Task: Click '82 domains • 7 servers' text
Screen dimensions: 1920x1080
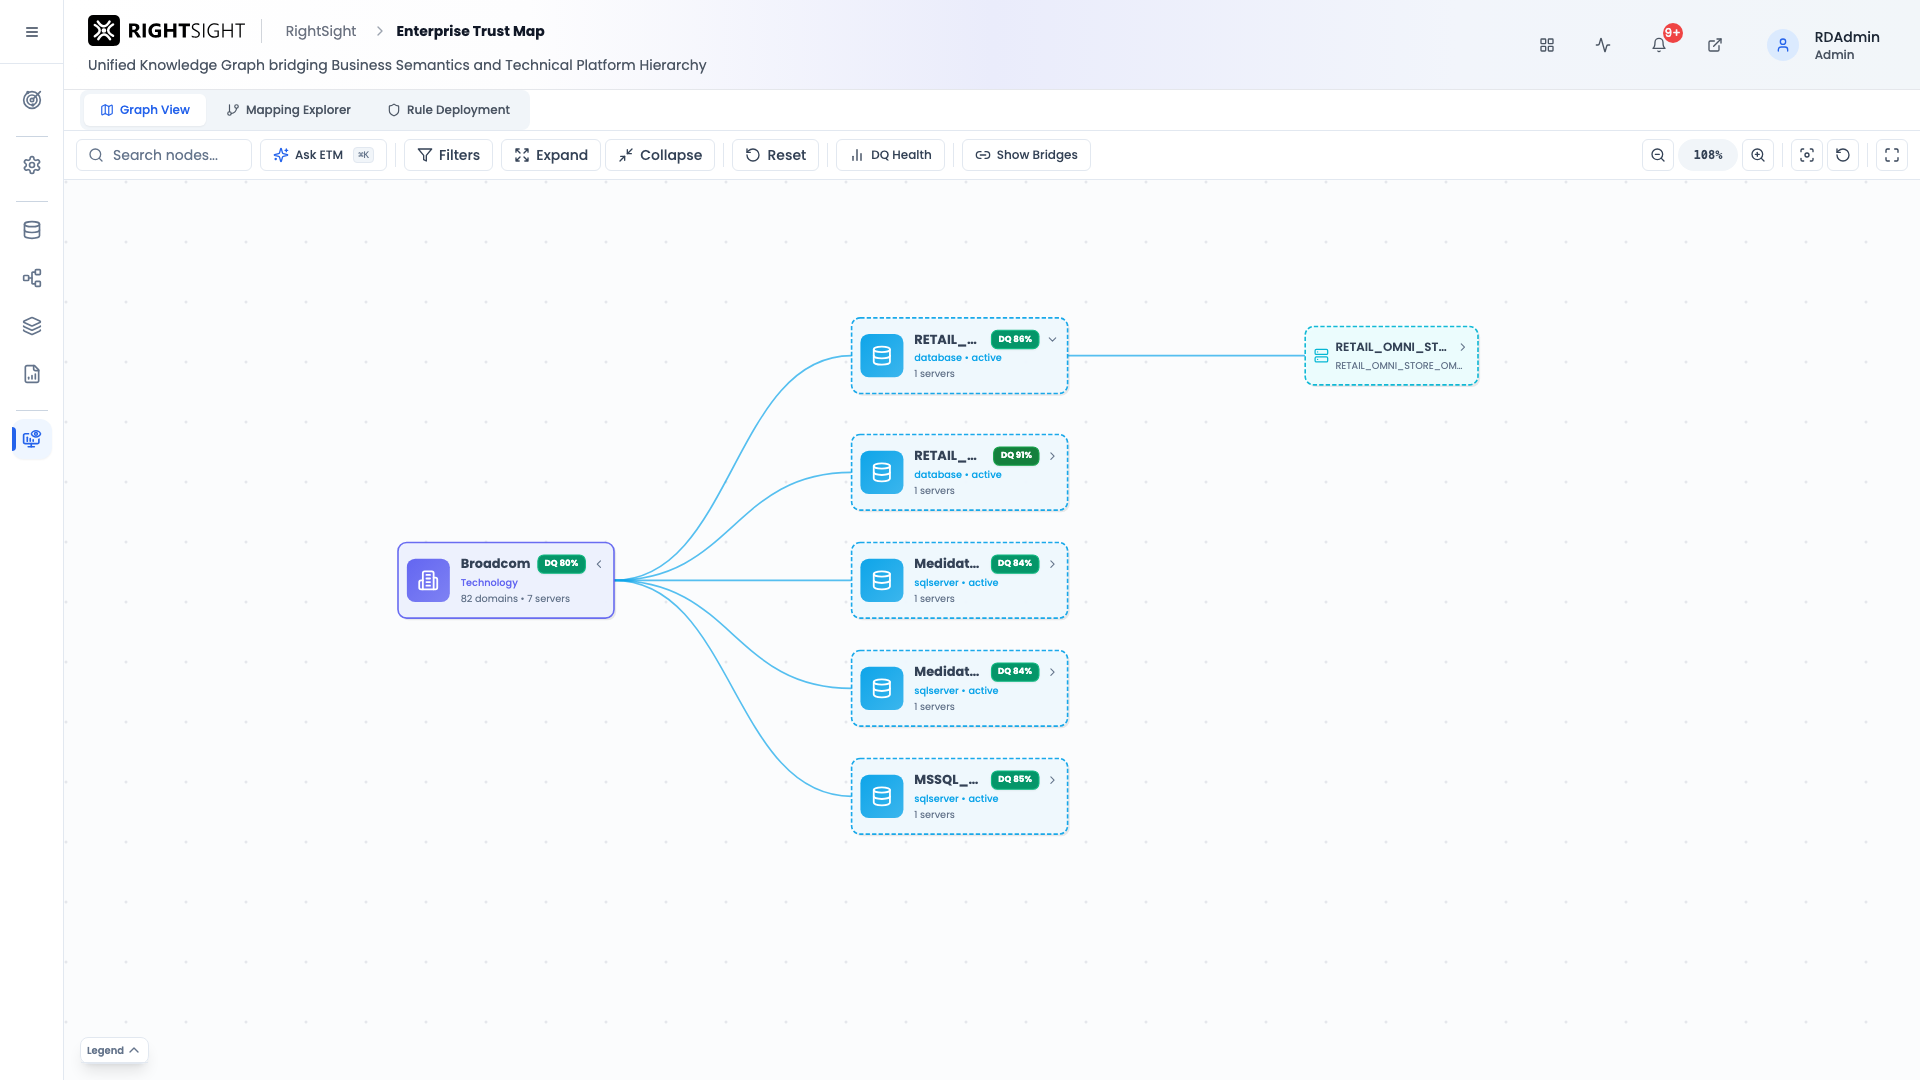Action: coord(515,599)
